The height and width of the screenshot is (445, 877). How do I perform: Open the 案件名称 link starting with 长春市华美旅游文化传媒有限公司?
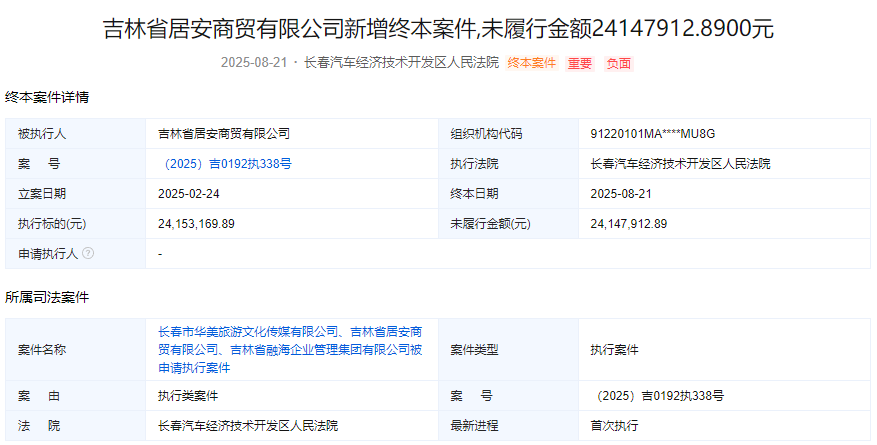(290, 349)
